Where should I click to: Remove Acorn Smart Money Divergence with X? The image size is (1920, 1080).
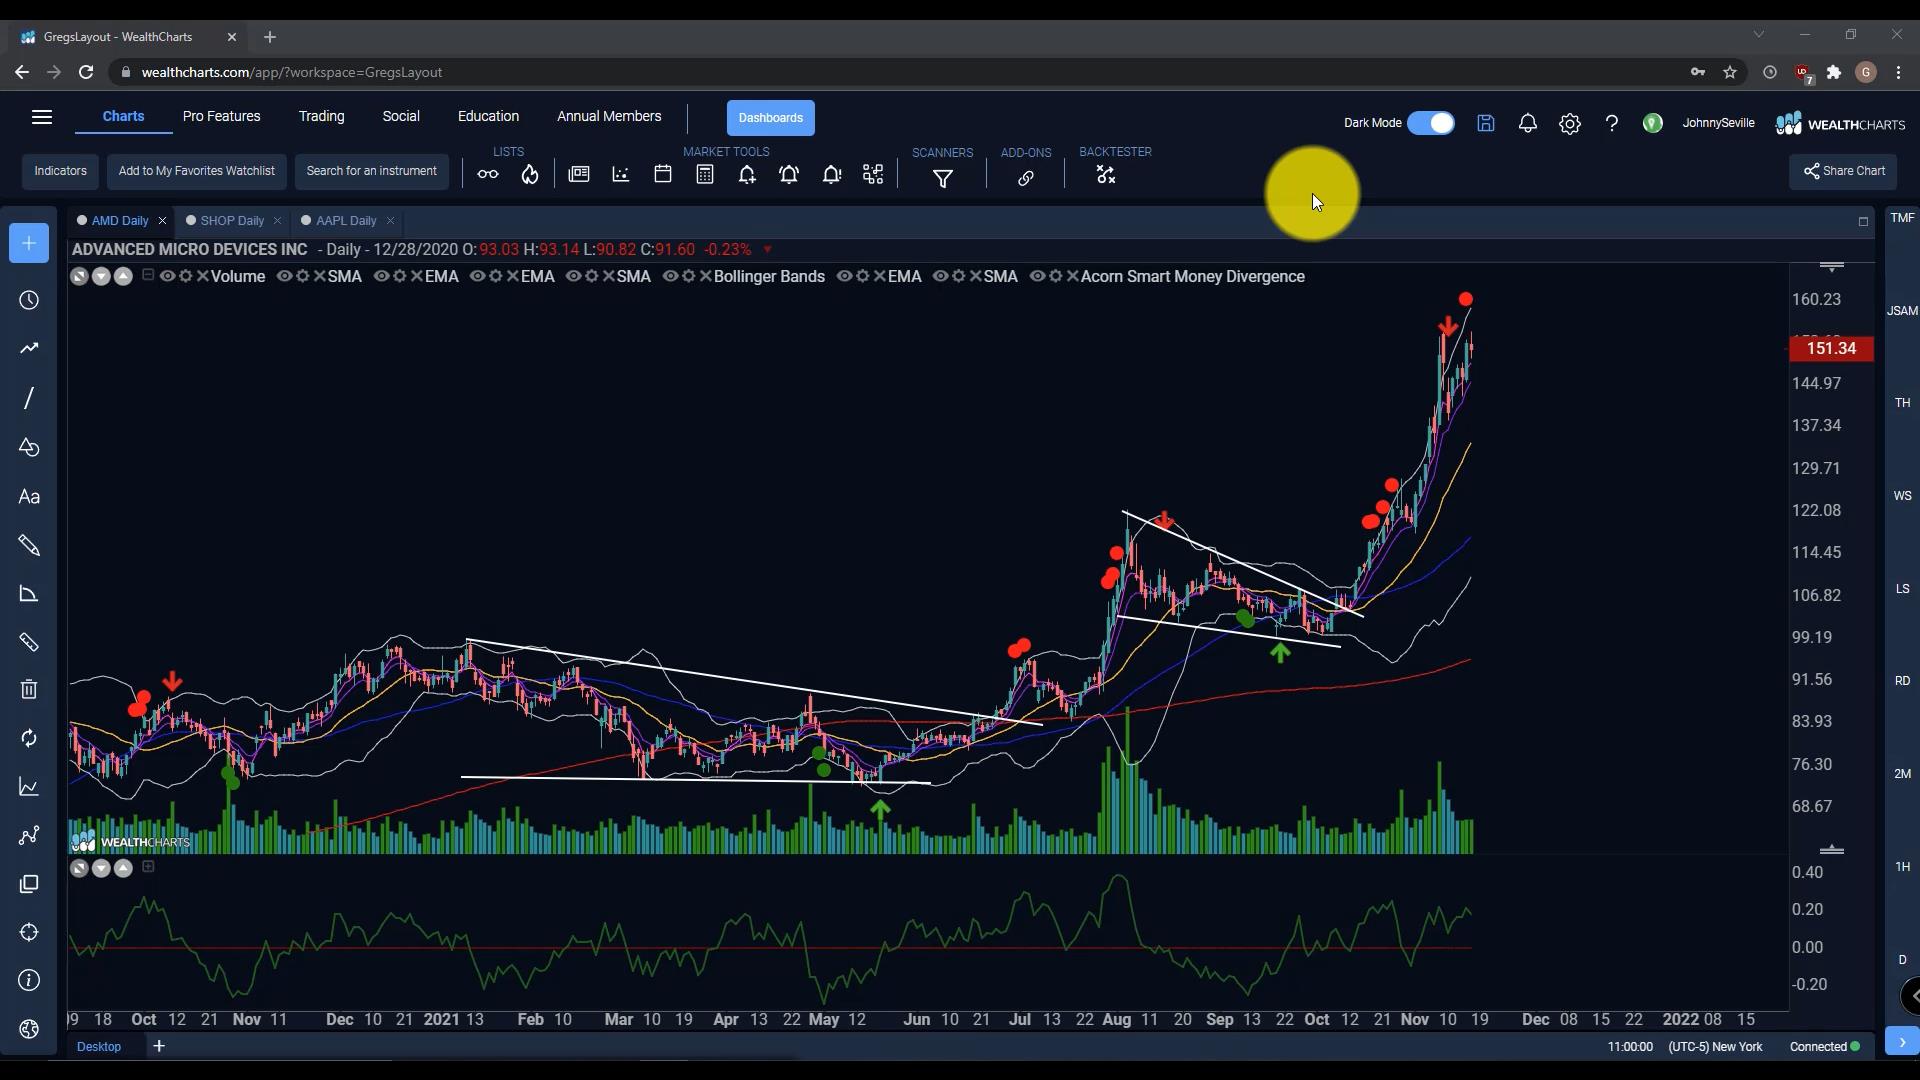tap(1073, 276)
